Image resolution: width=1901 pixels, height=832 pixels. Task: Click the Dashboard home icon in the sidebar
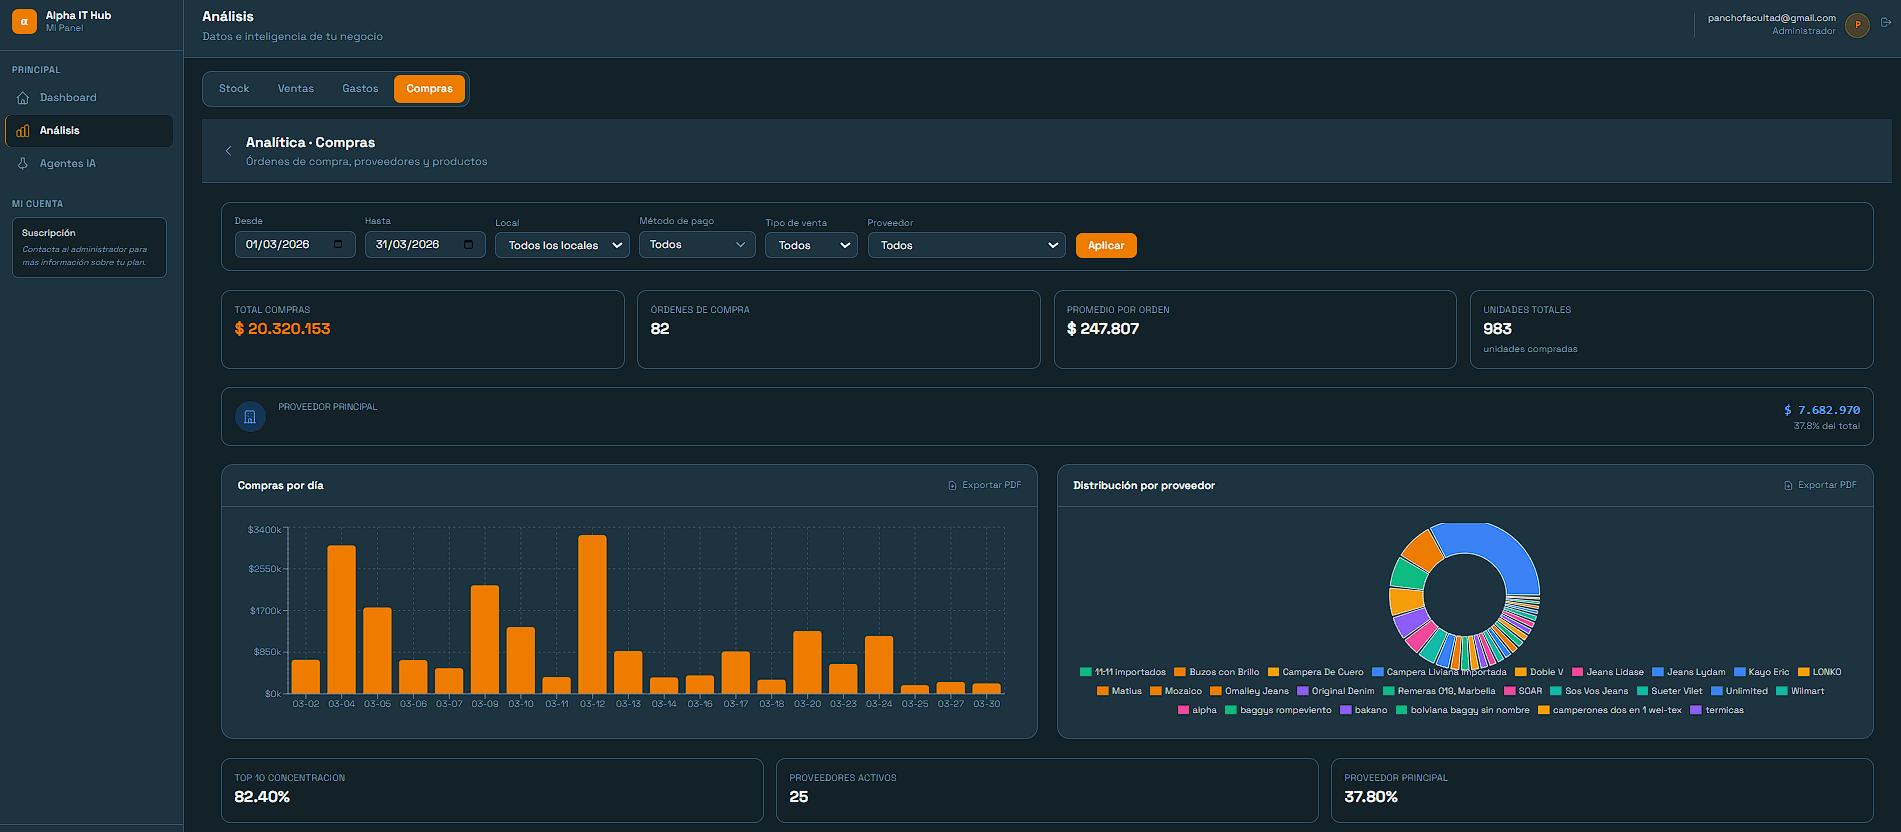(x=23, y=98)
